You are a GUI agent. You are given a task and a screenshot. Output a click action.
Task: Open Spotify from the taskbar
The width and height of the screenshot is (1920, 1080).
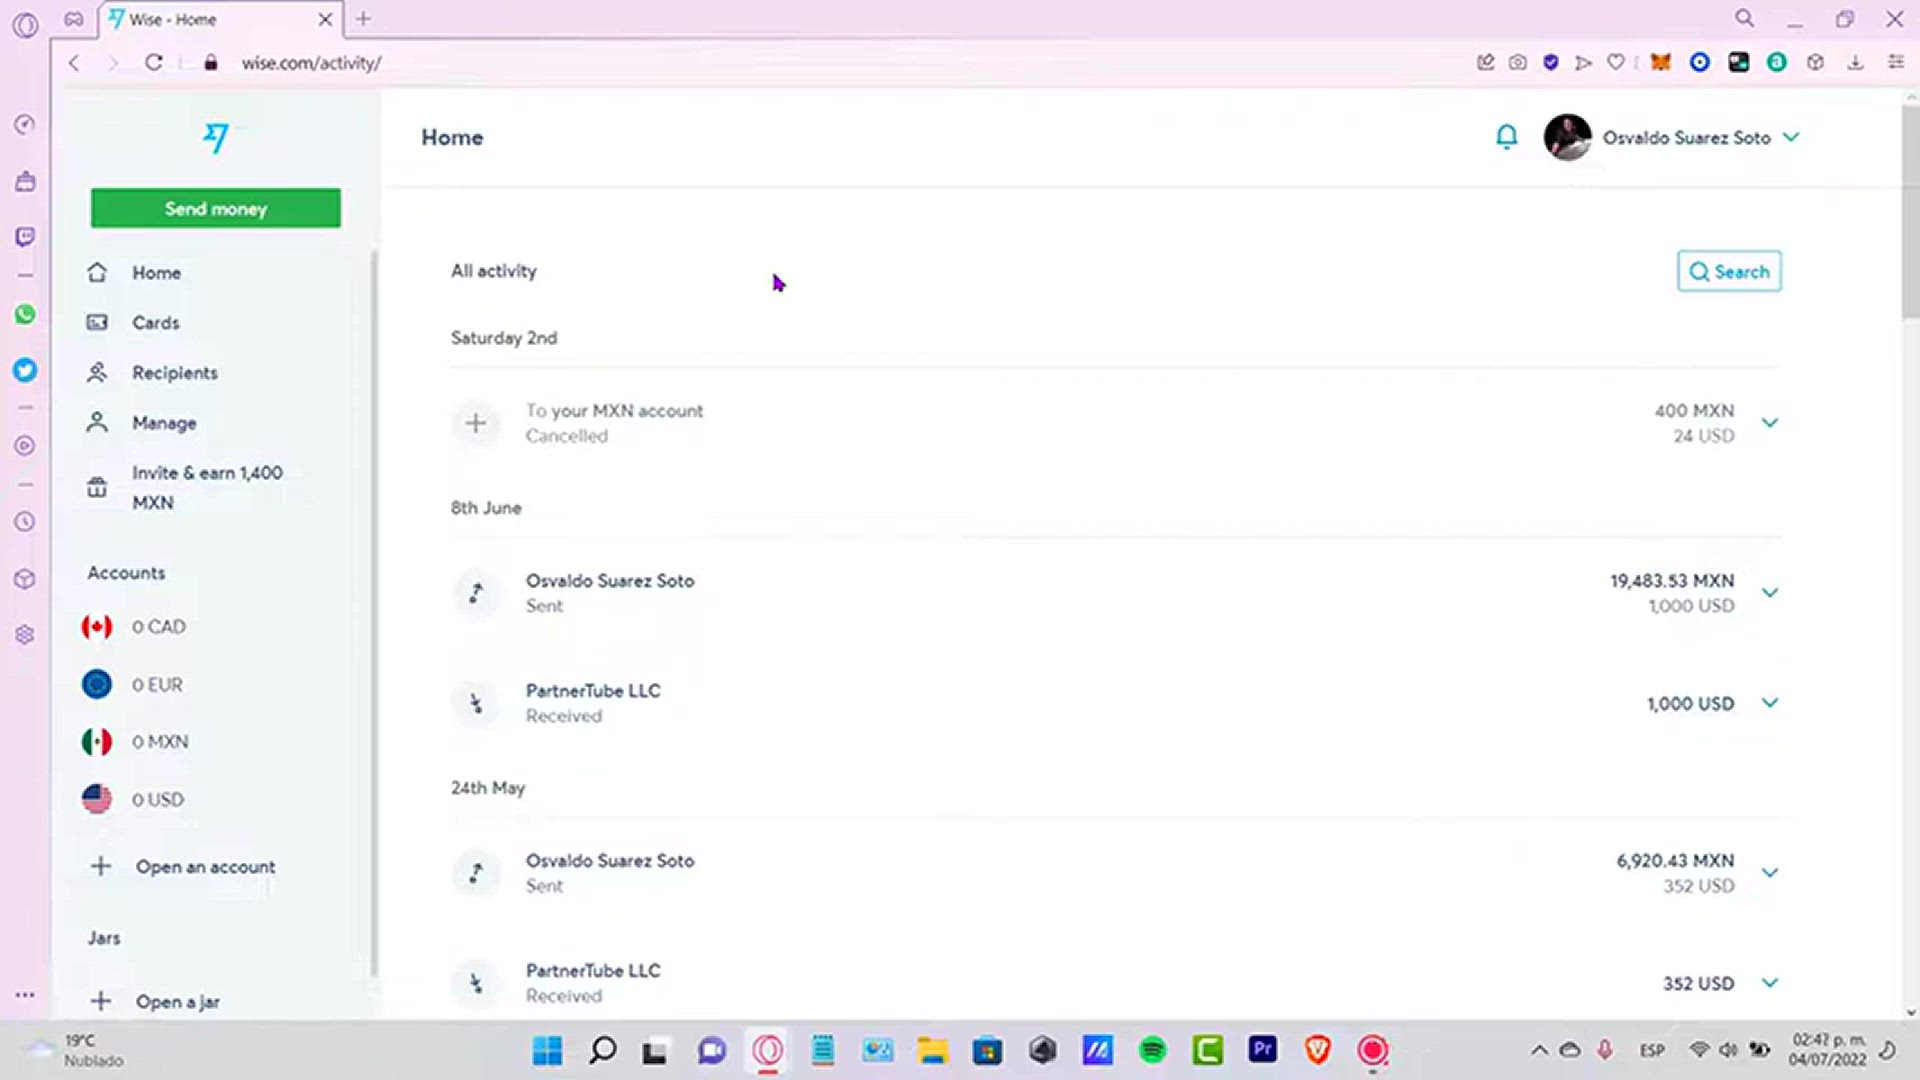[x=1152, y=1050]
